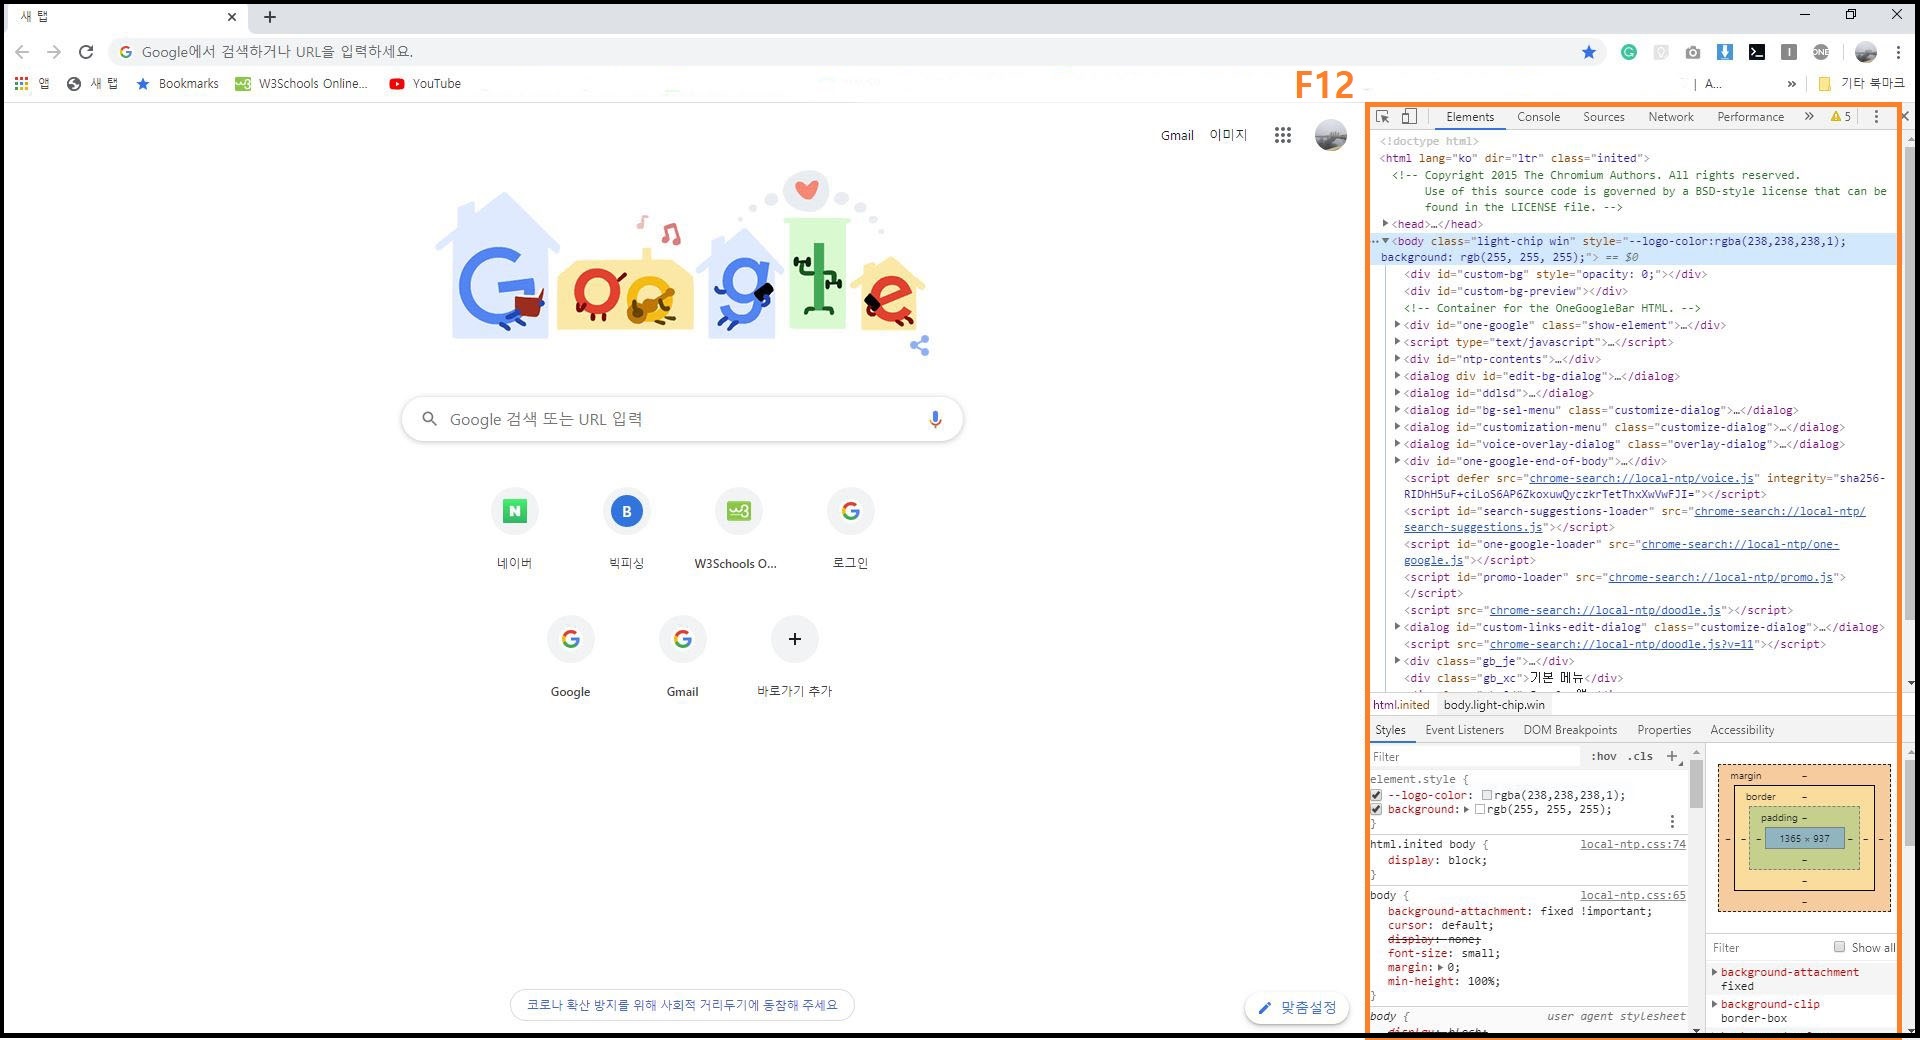Expand the div one-google node
The height and width of the screenshot is (1040, 1920).
pos(1398,325)
